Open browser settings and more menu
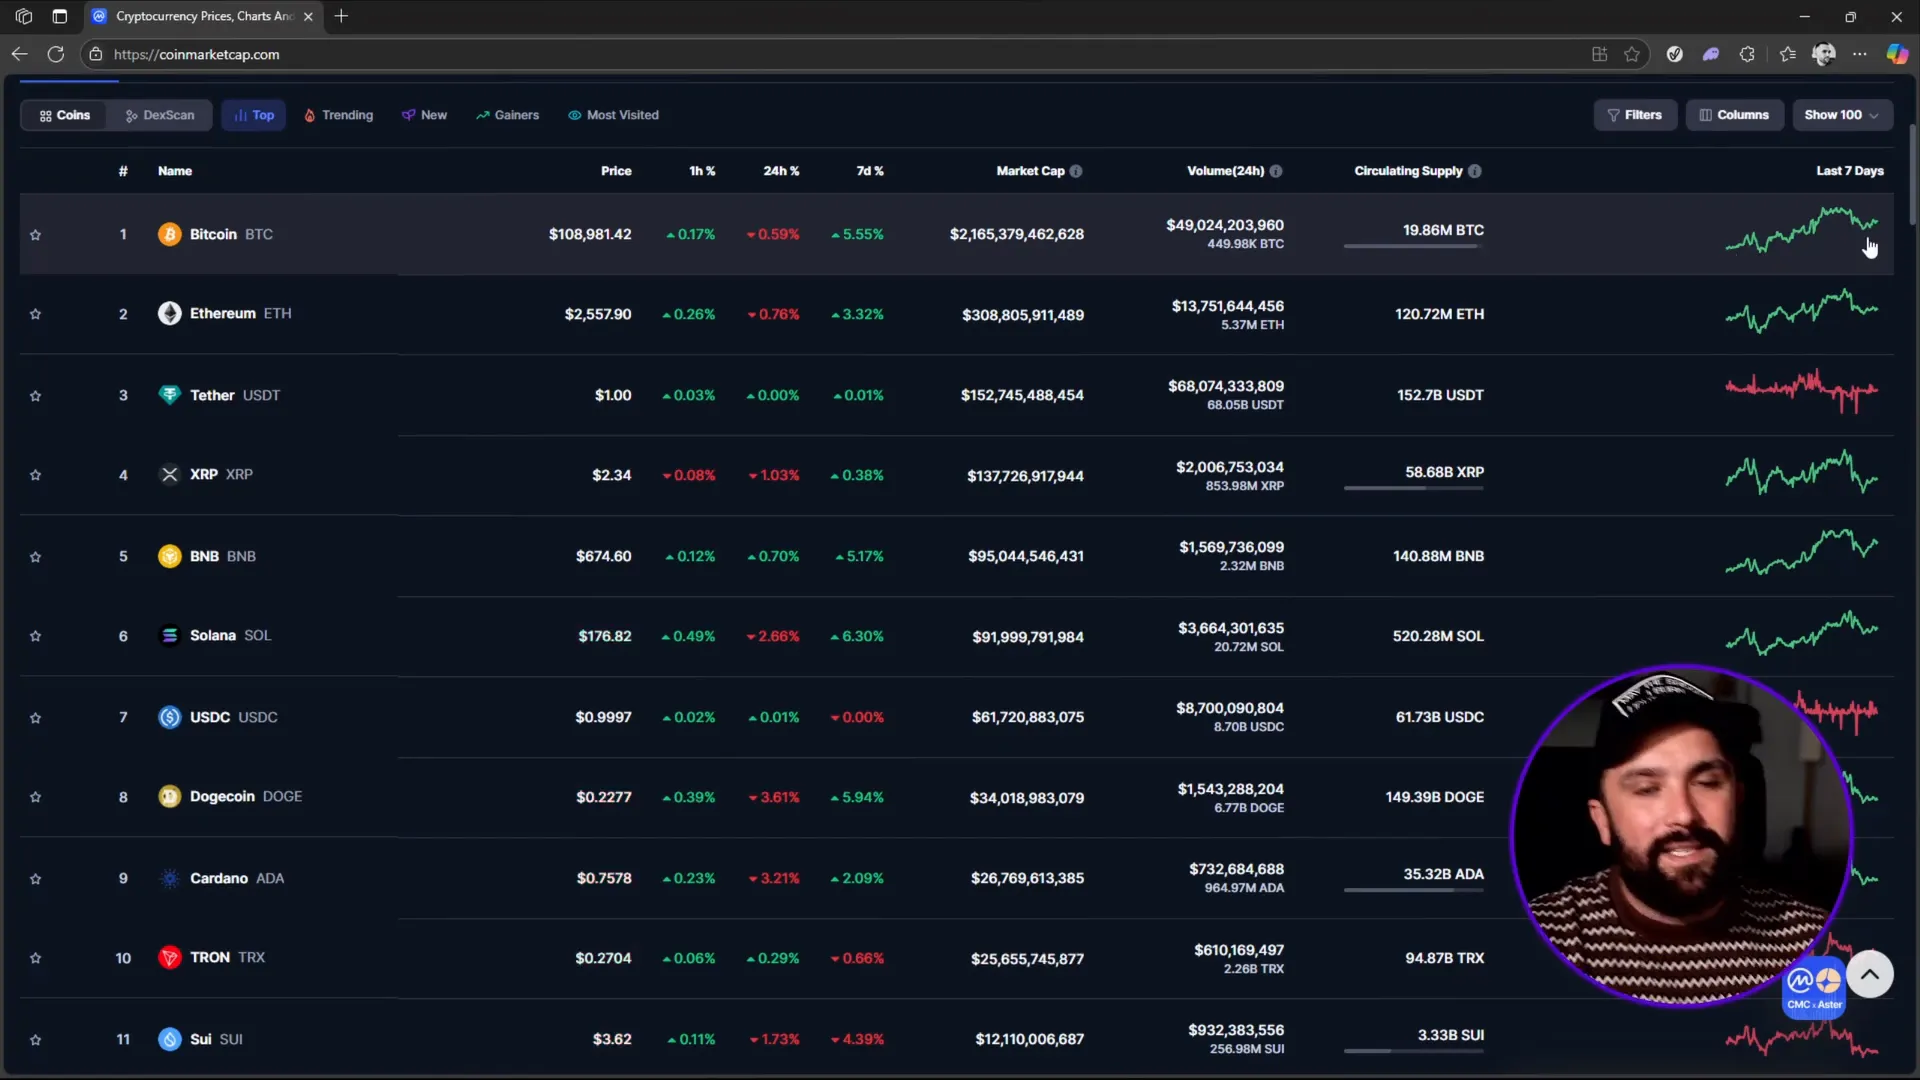1920x1080 pixels. (x=1859, y=54)
